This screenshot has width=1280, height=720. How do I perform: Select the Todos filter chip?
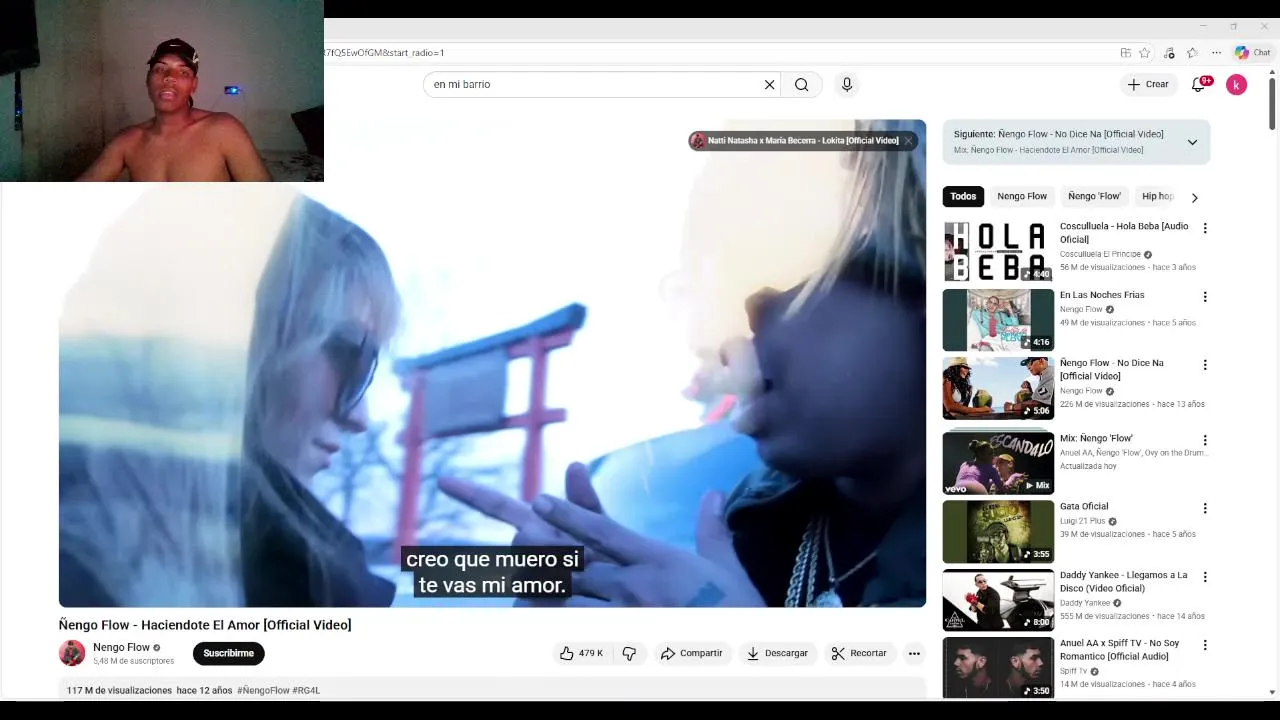click(x=963, y=197)
